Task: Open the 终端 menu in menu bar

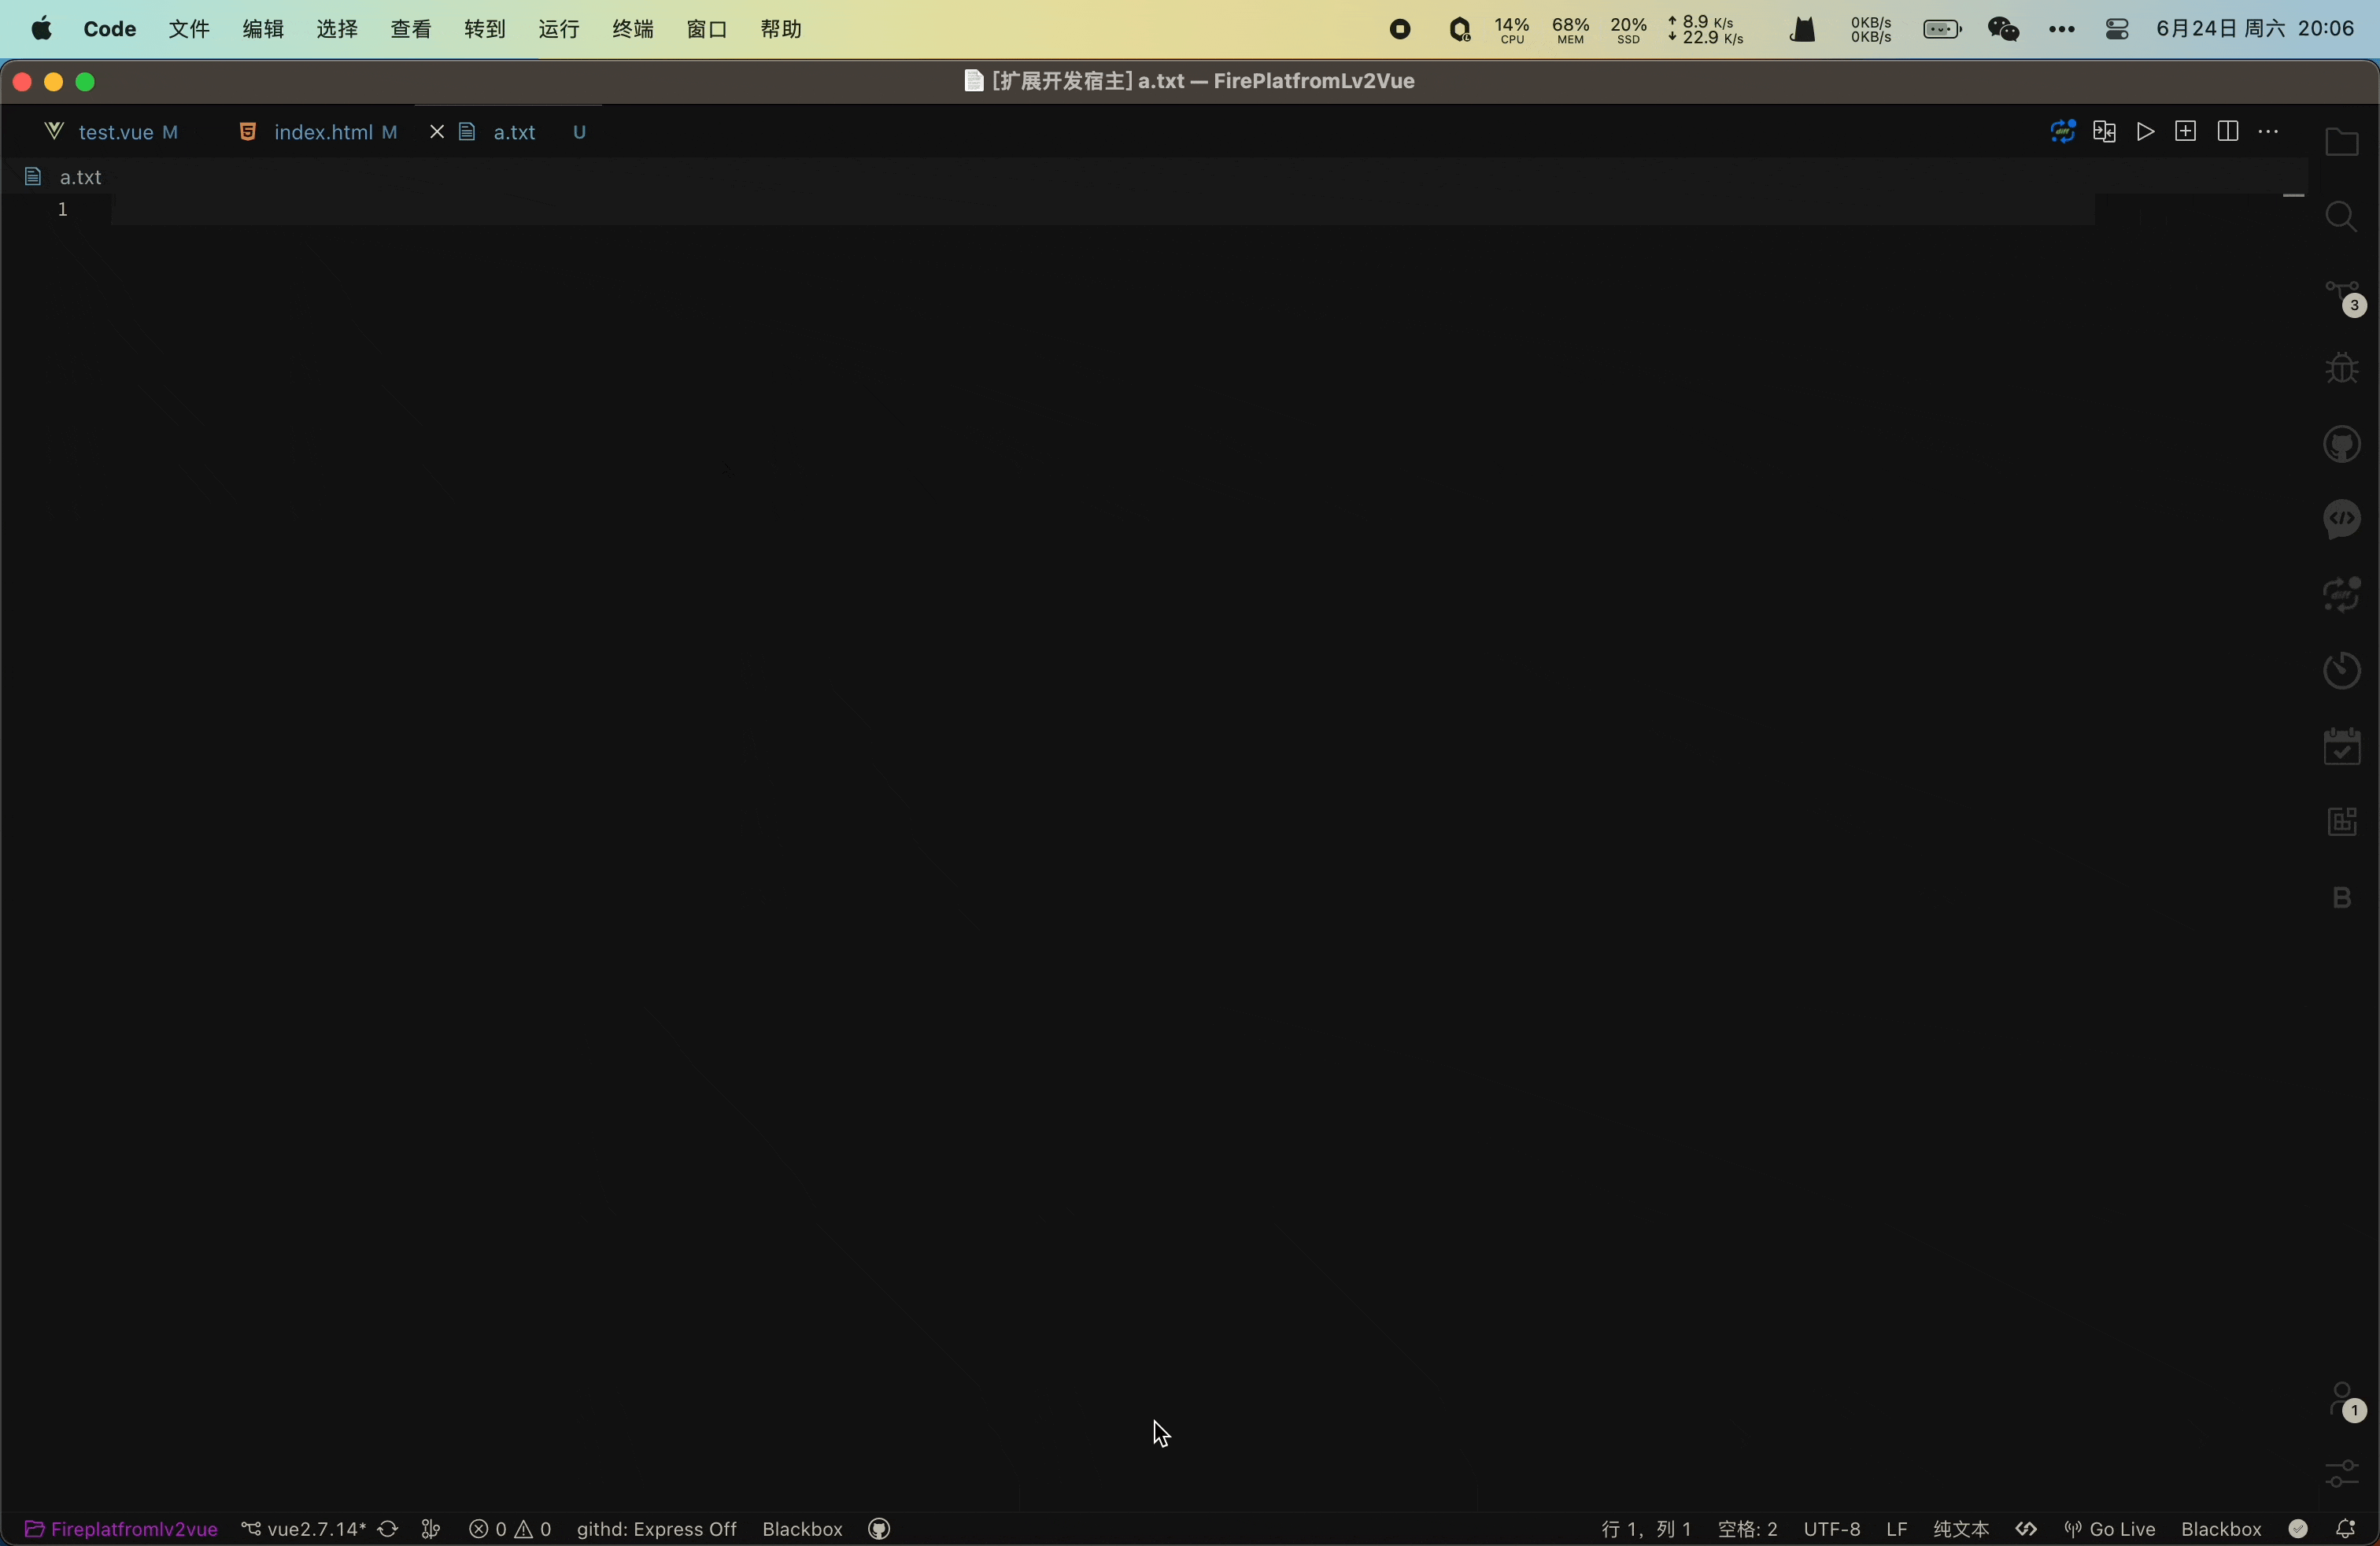Action: coord(632,29)
